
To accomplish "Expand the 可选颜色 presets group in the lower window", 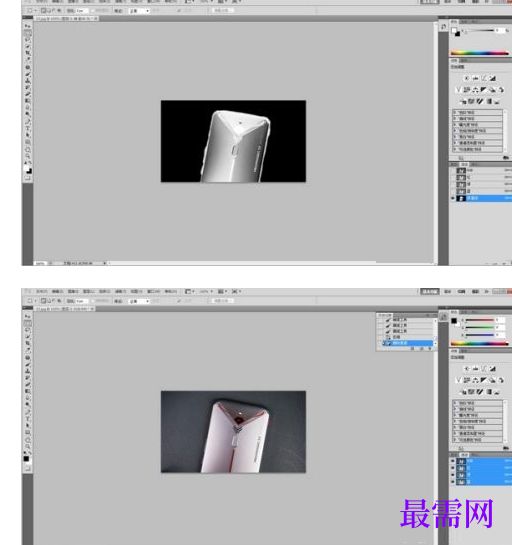I will (x=455, y=440).
